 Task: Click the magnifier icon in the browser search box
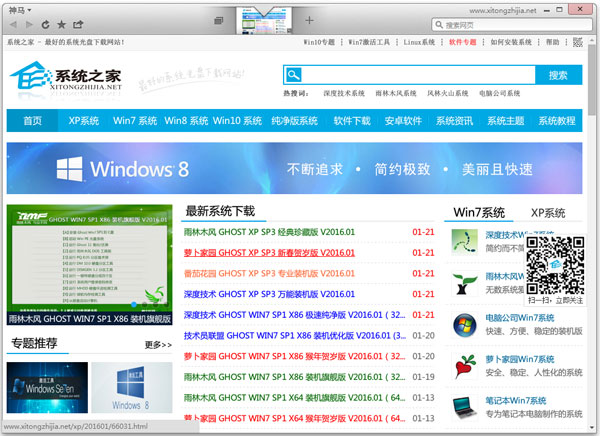click(x=439, y=25)
